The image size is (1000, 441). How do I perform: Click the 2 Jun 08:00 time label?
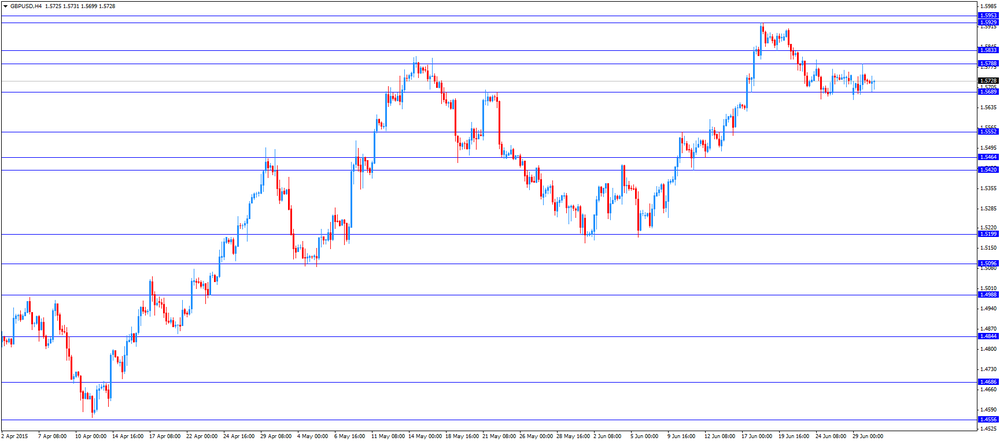[607, 436]
